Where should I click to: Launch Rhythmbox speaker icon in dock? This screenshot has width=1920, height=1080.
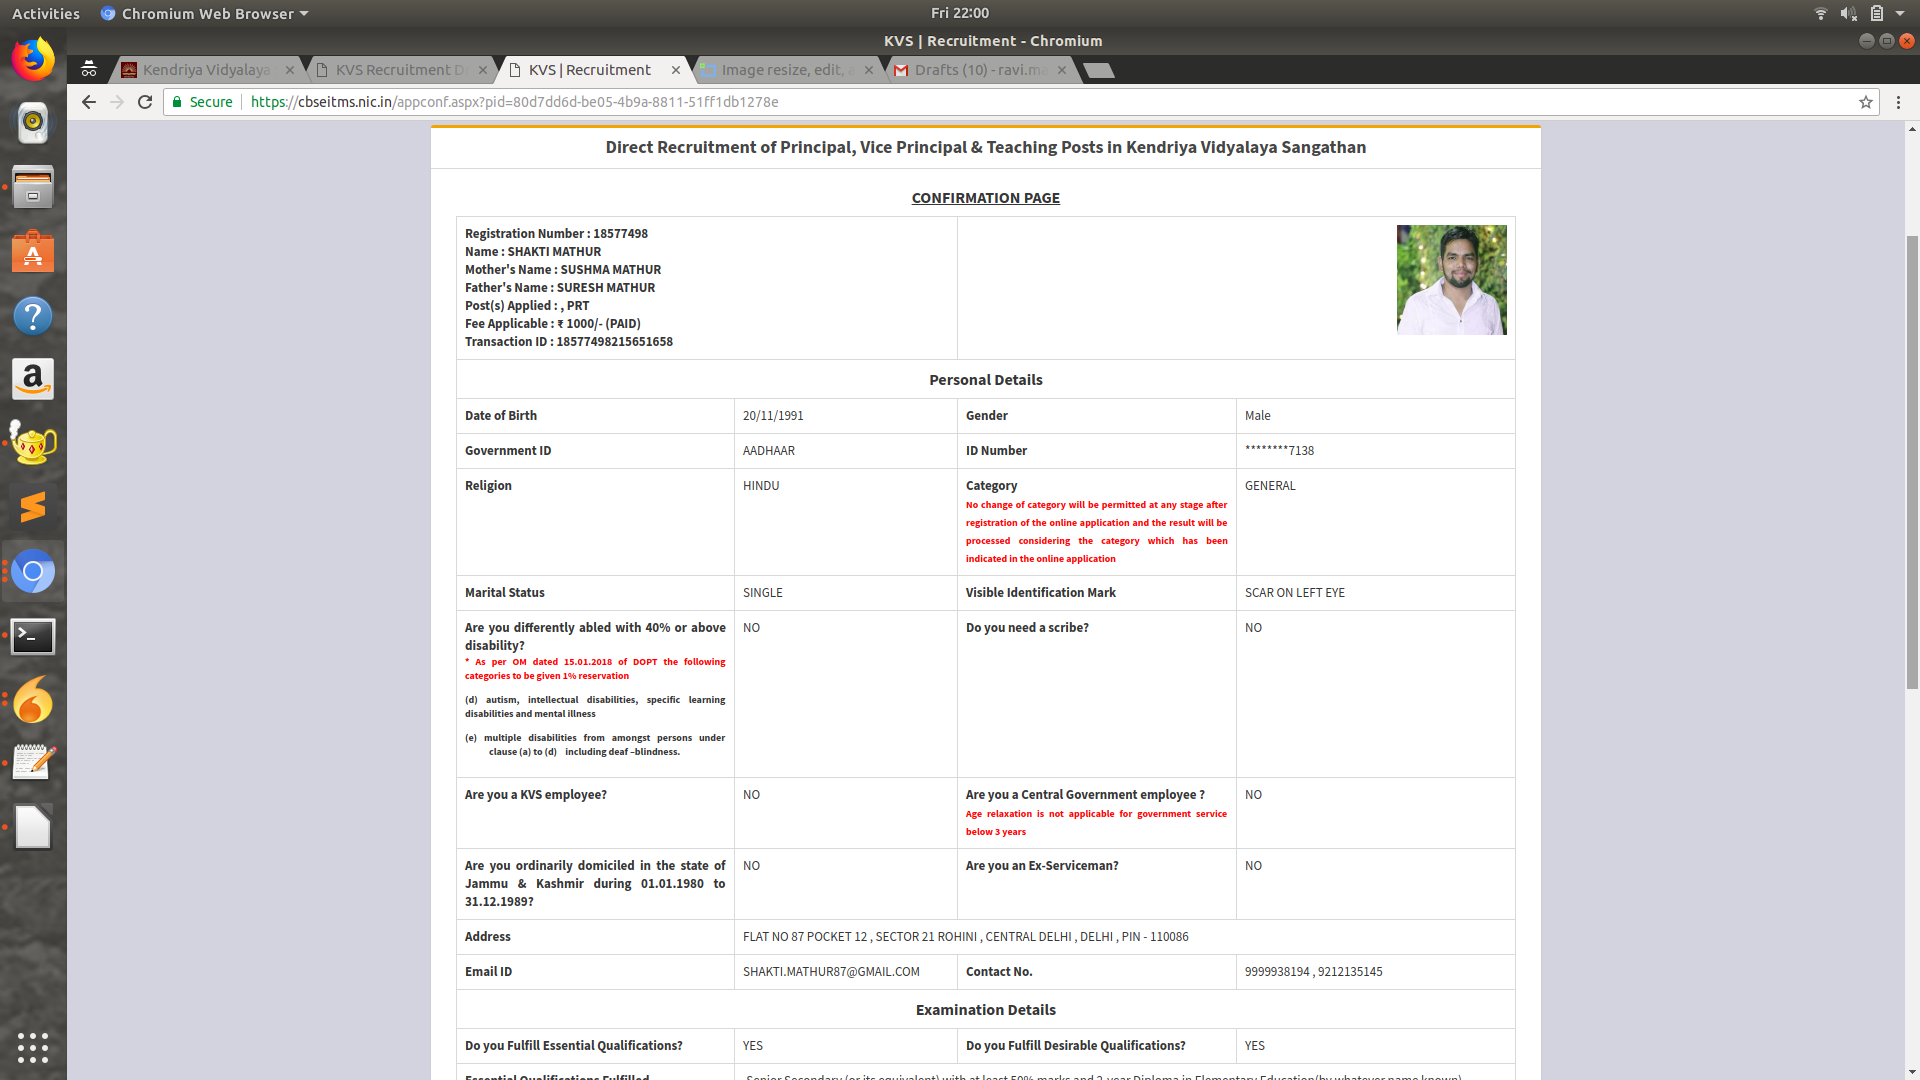coord(33,122)
